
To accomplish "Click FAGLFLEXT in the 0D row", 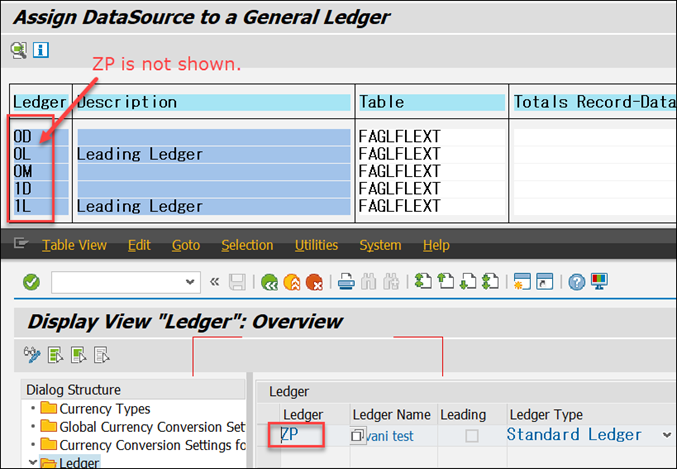I will [x=399, y=137].
